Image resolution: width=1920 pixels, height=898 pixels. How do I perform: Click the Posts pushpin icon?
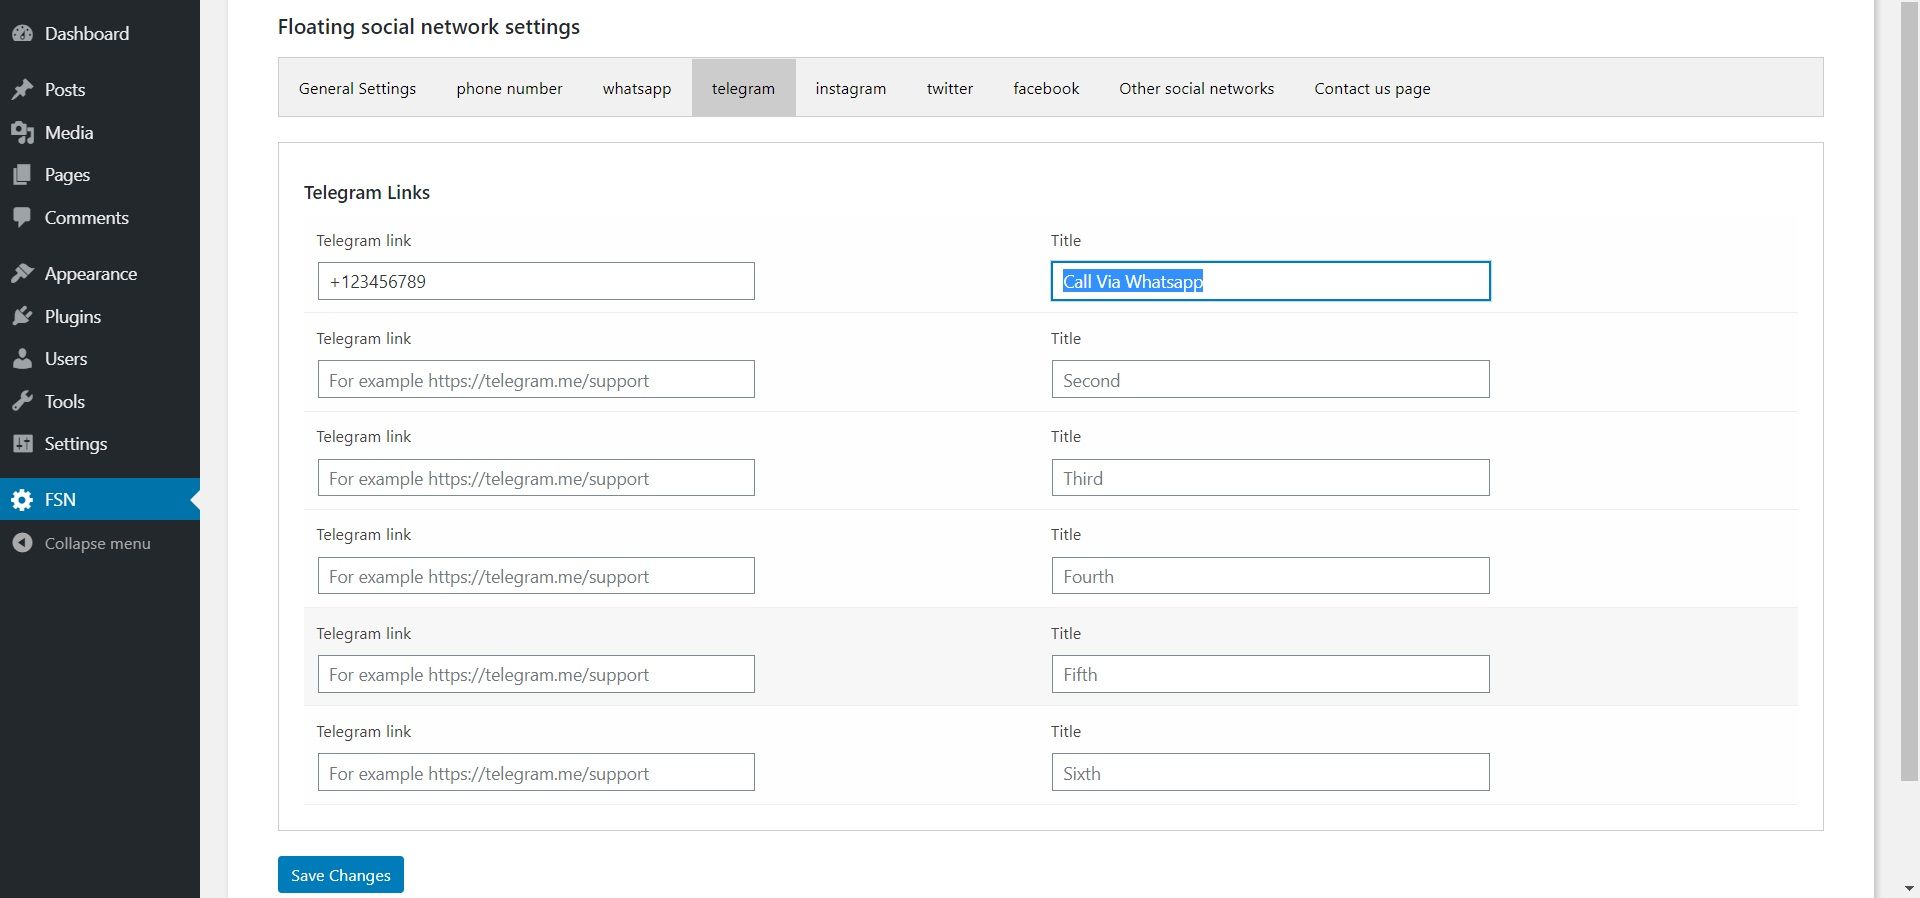click(x=22, y=90)
